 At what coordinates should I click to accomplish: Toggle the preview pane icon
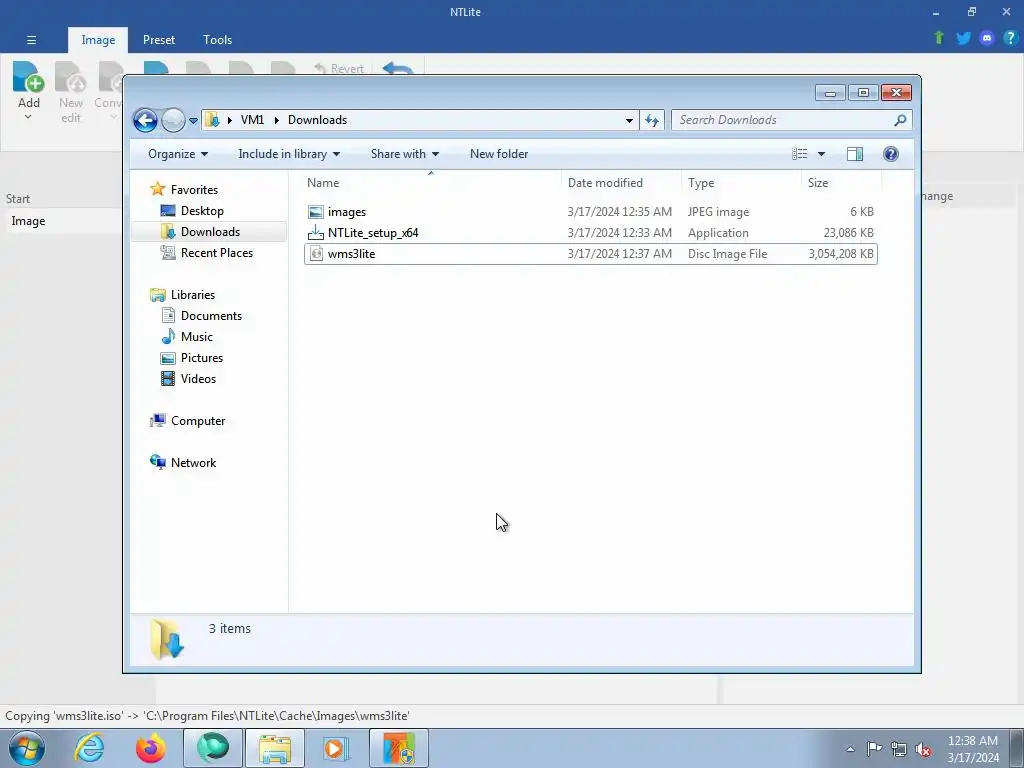(x=854, y=154)
